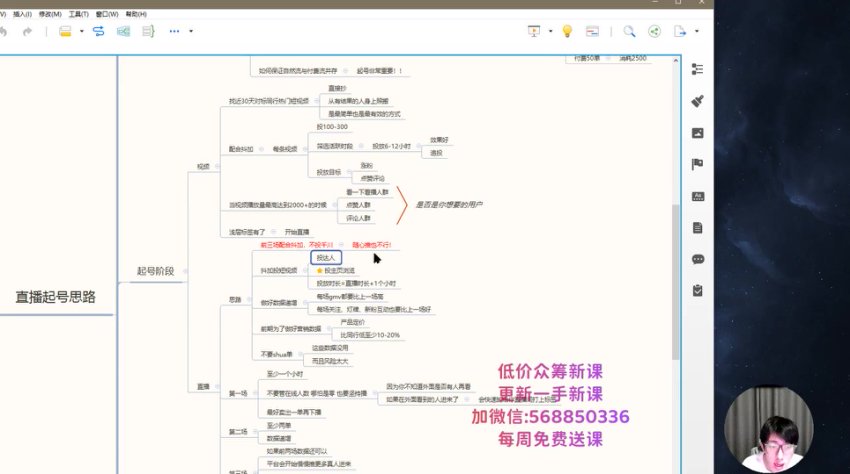
Task: Click the Share icon in toolbar
Action: point(655,31)
